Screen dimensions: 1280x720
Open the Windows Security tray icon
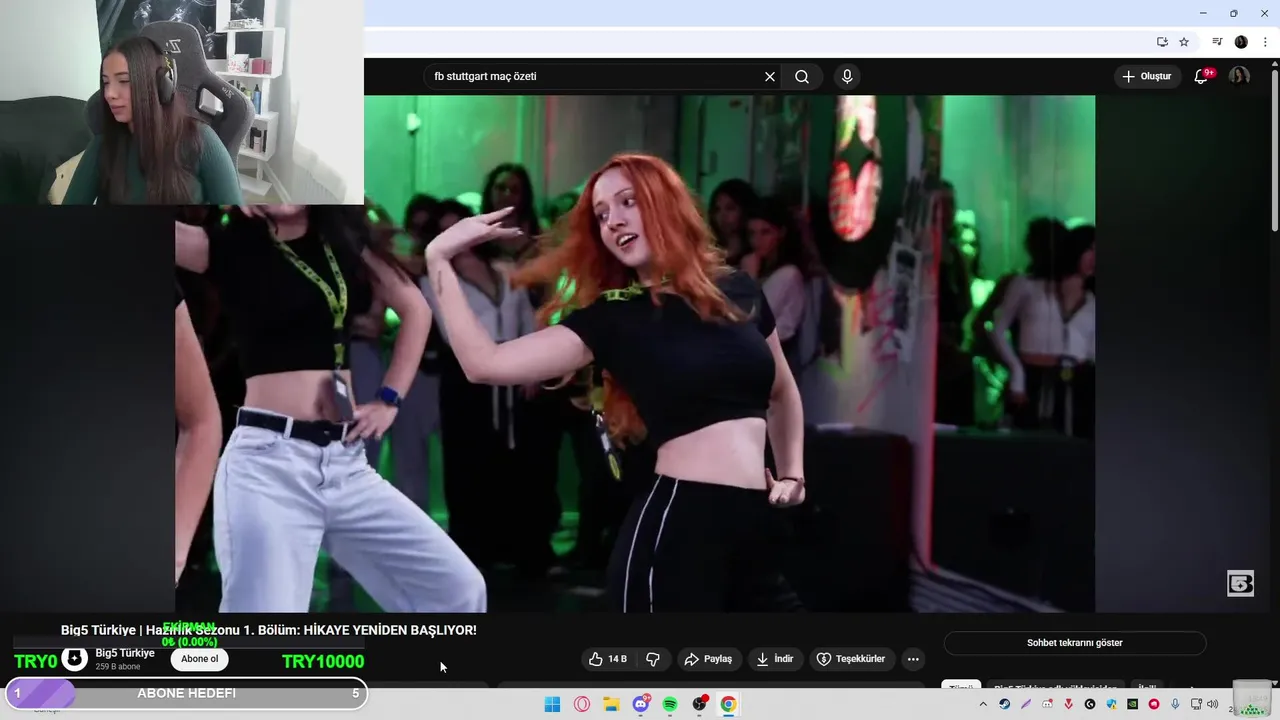click(x=1111, y=704)
